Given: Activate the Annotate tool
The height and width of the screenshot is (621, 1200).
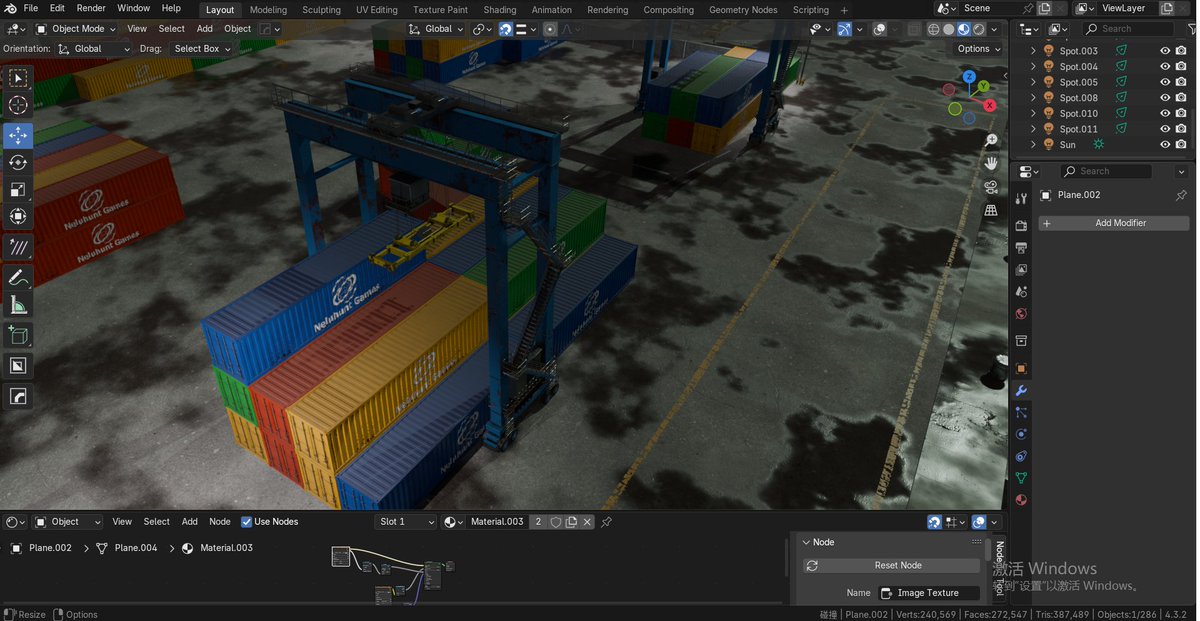Looking at the screenshot, I should click(x=18, y=277).
